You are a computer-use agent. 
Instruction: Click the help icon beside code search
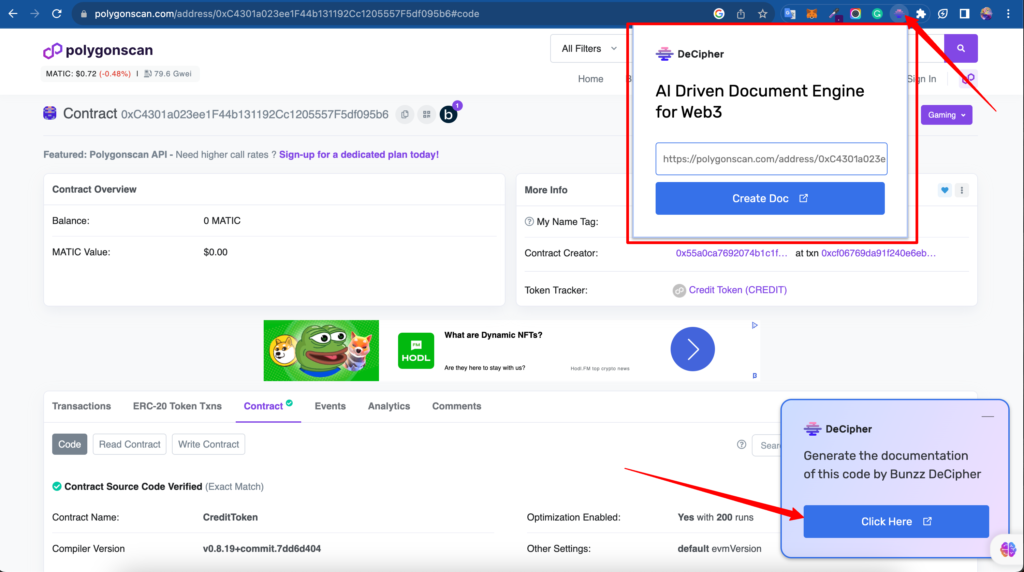coord(741,445)
